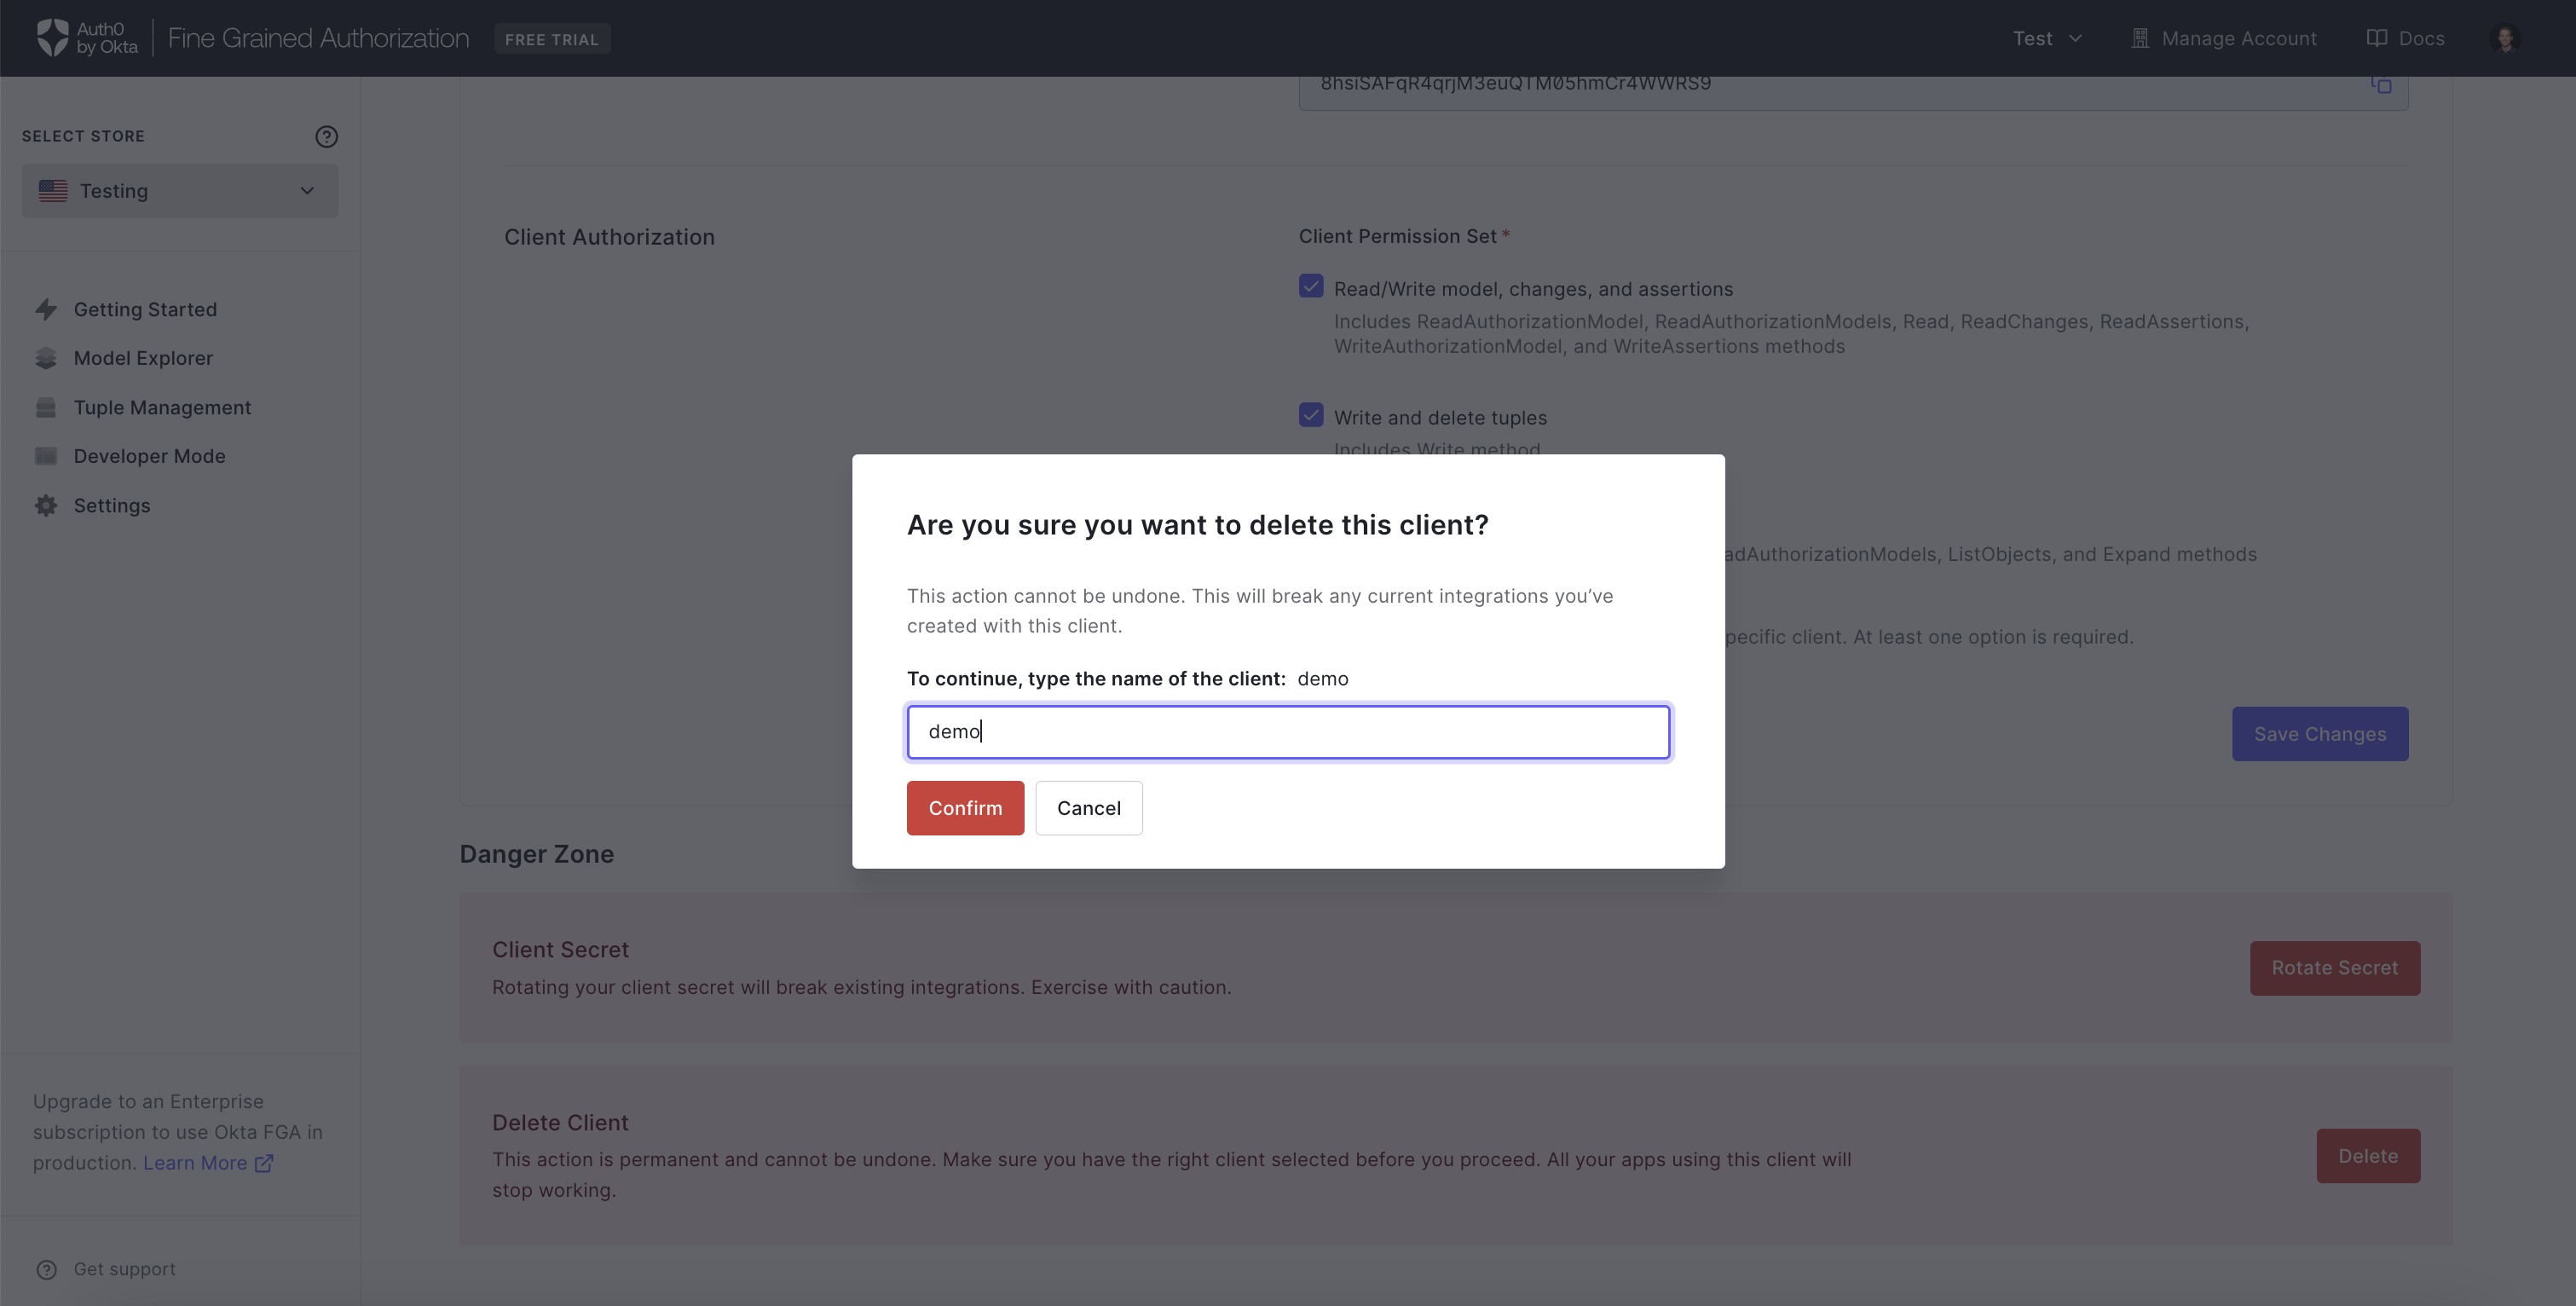Click the Manage Account building icon
This screenshot has width=2576, height=1306.
tap(2140, 38)
